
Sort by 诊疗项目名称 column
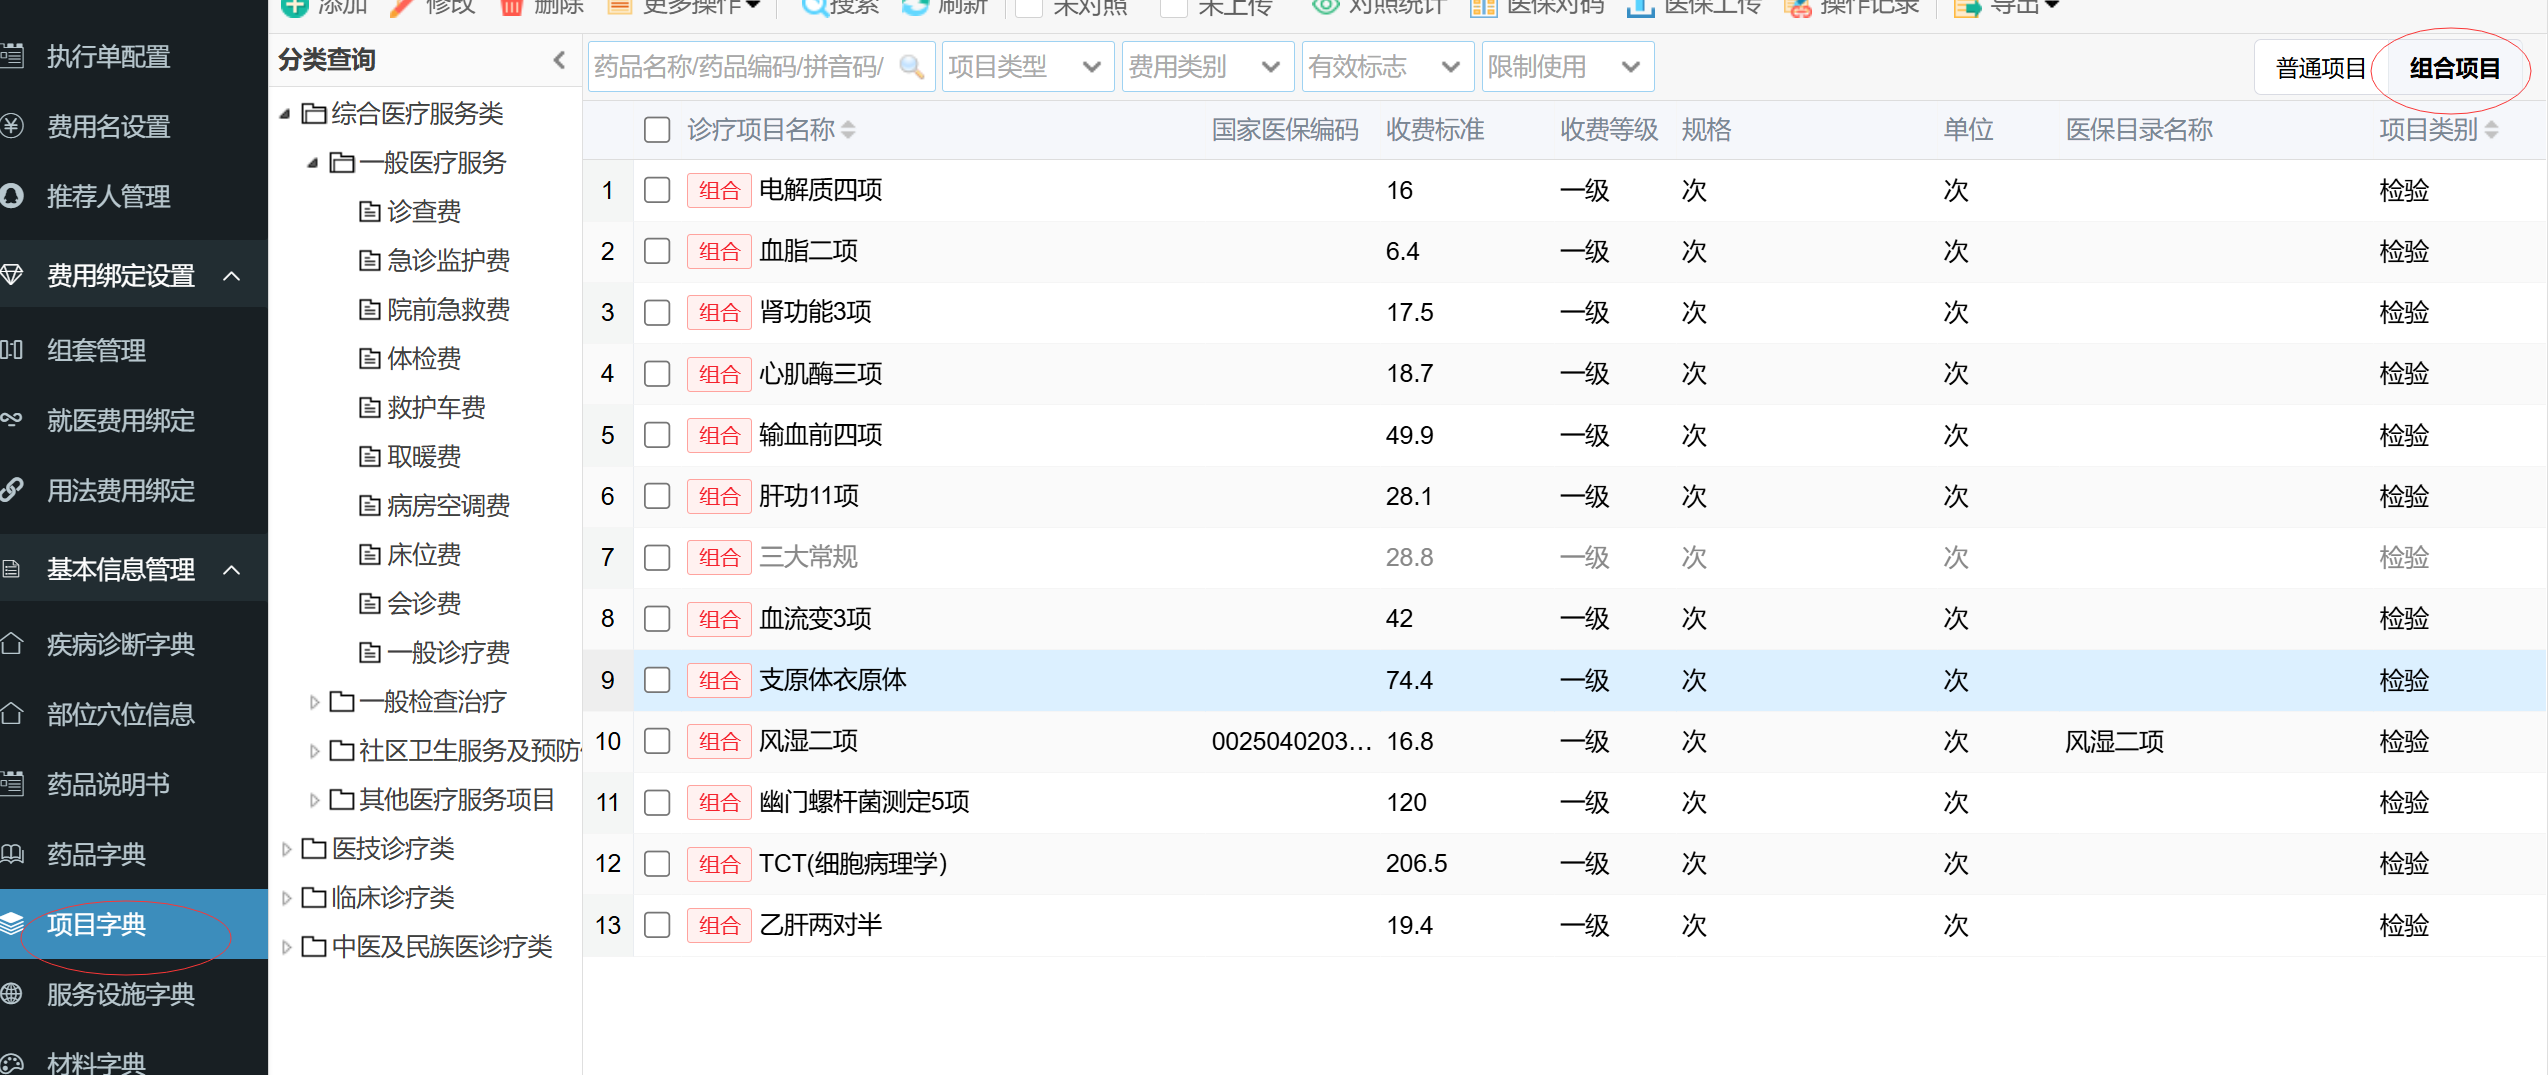point(849,130)
